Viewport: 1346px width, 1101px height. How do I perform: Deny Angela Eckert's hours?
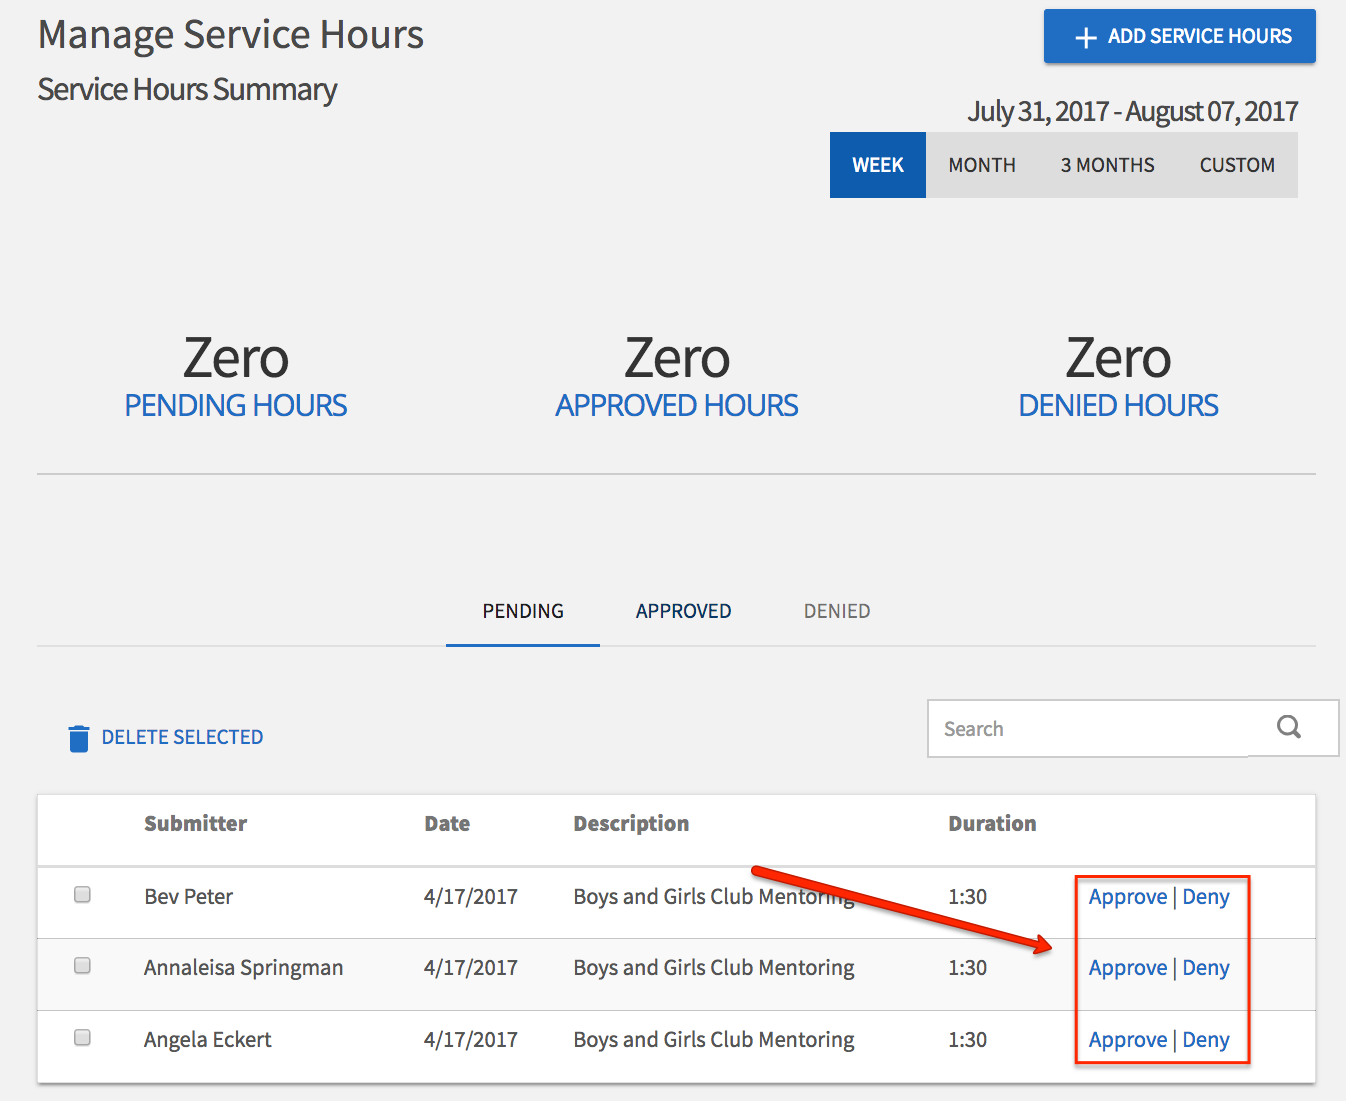[1206, 1040]
